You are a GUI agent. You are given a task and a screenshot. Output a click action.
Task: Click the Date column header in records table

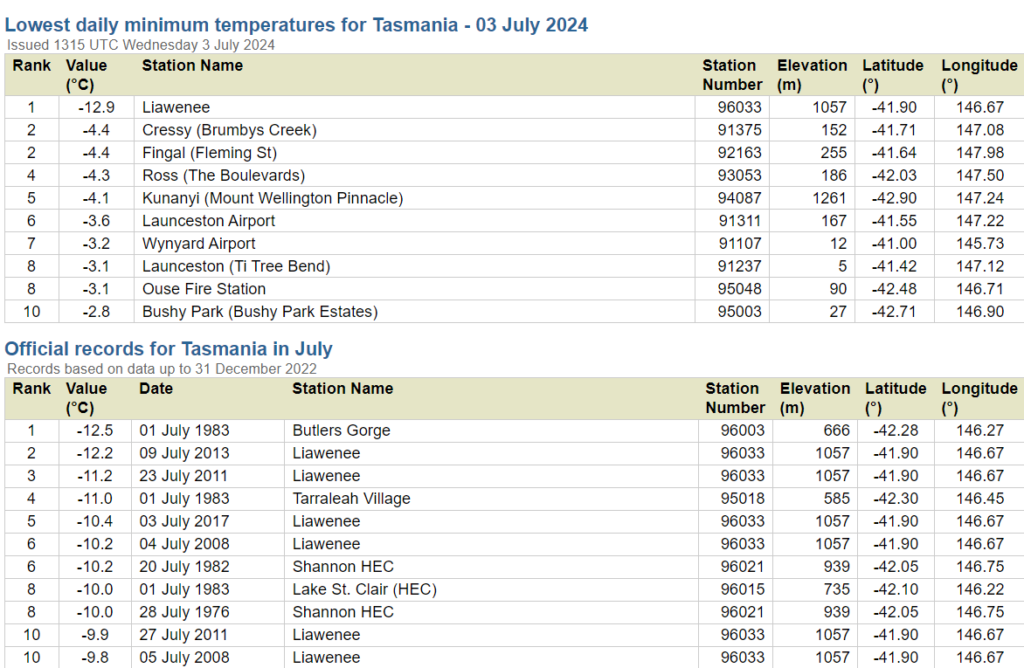tap(156, 389)
